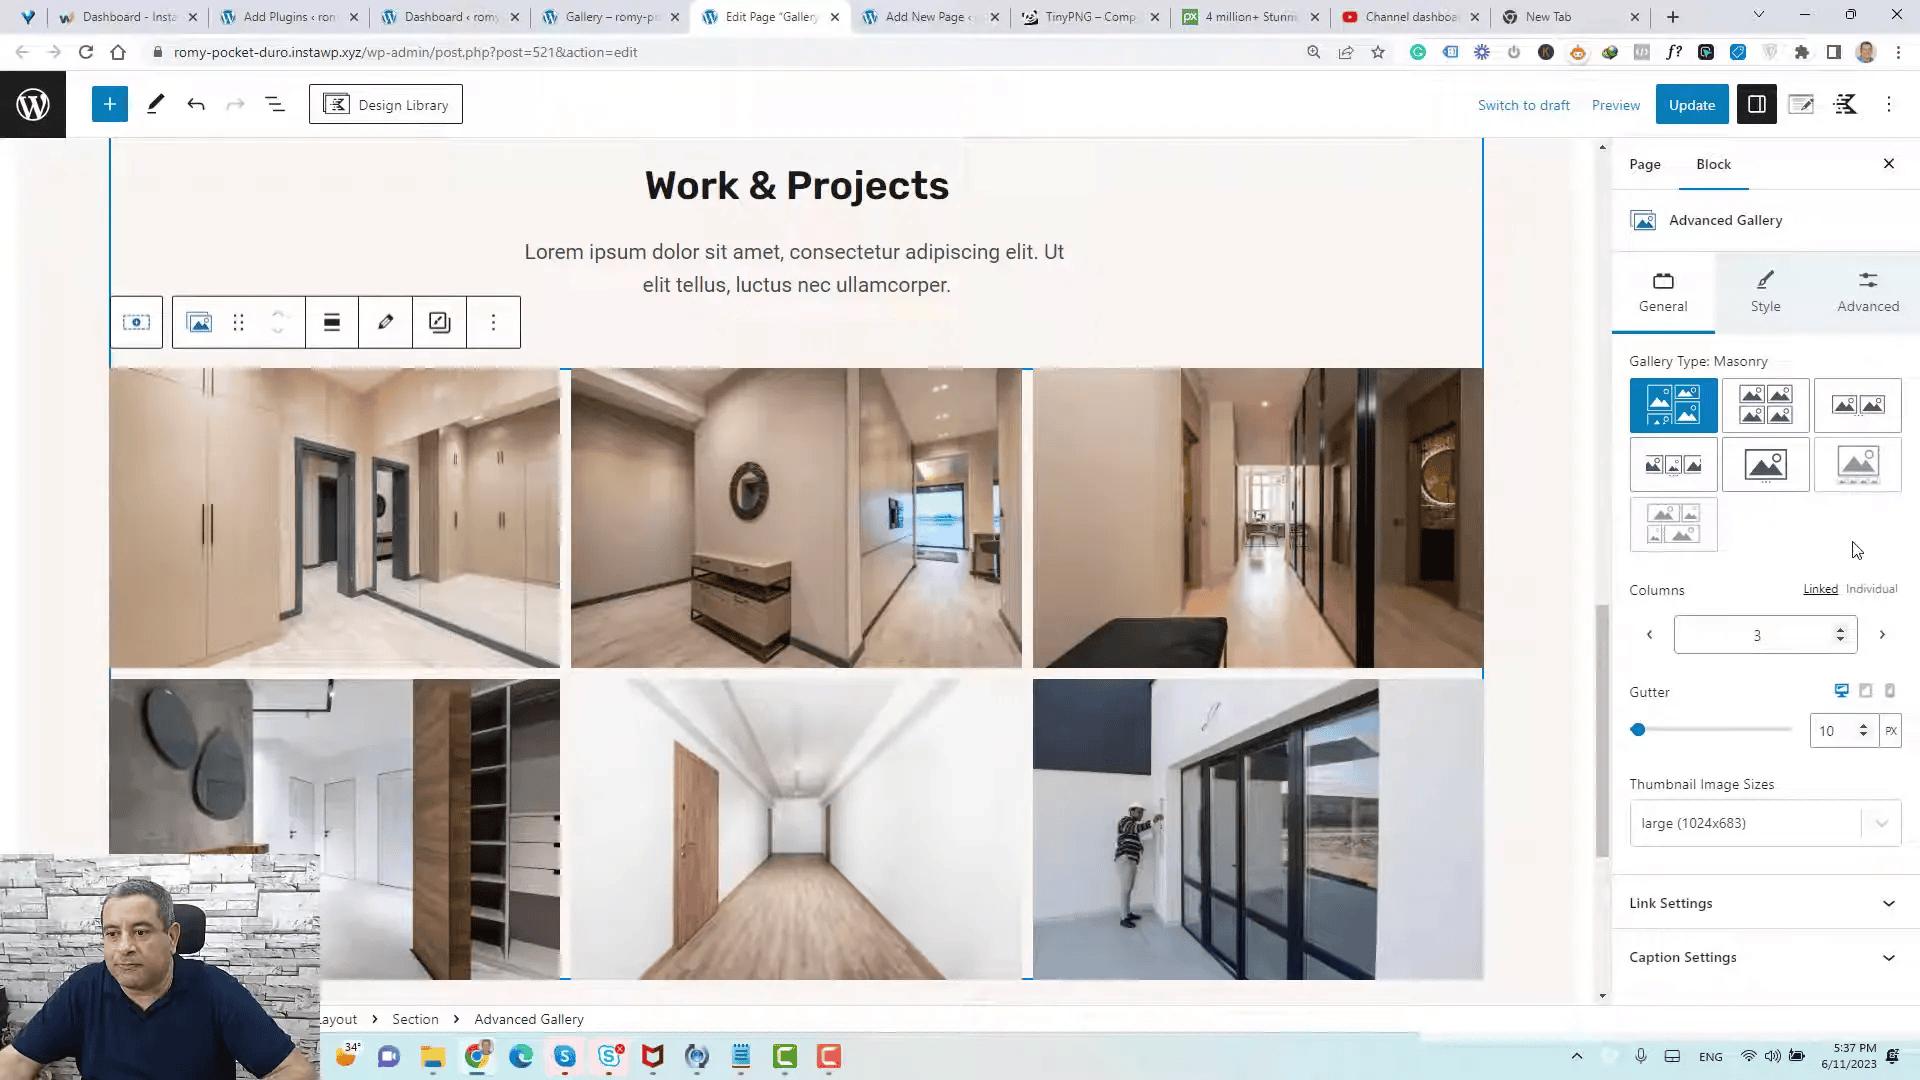Select the faded single image gallery type

(1858, 464)
